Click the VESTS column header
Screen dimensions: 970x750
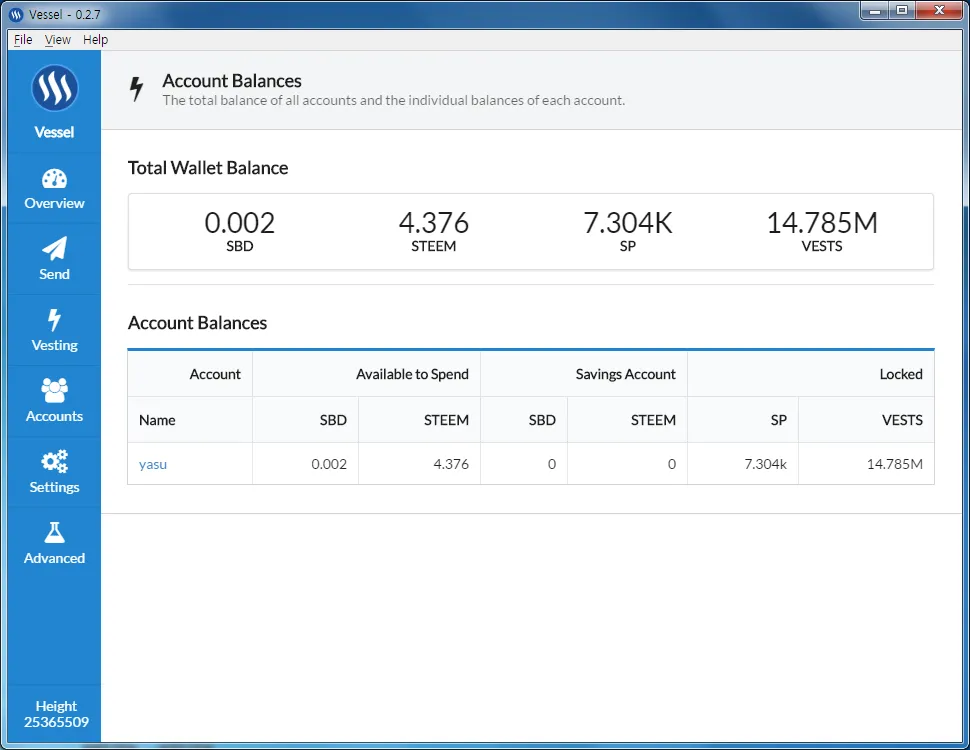[x=867, y=420]
